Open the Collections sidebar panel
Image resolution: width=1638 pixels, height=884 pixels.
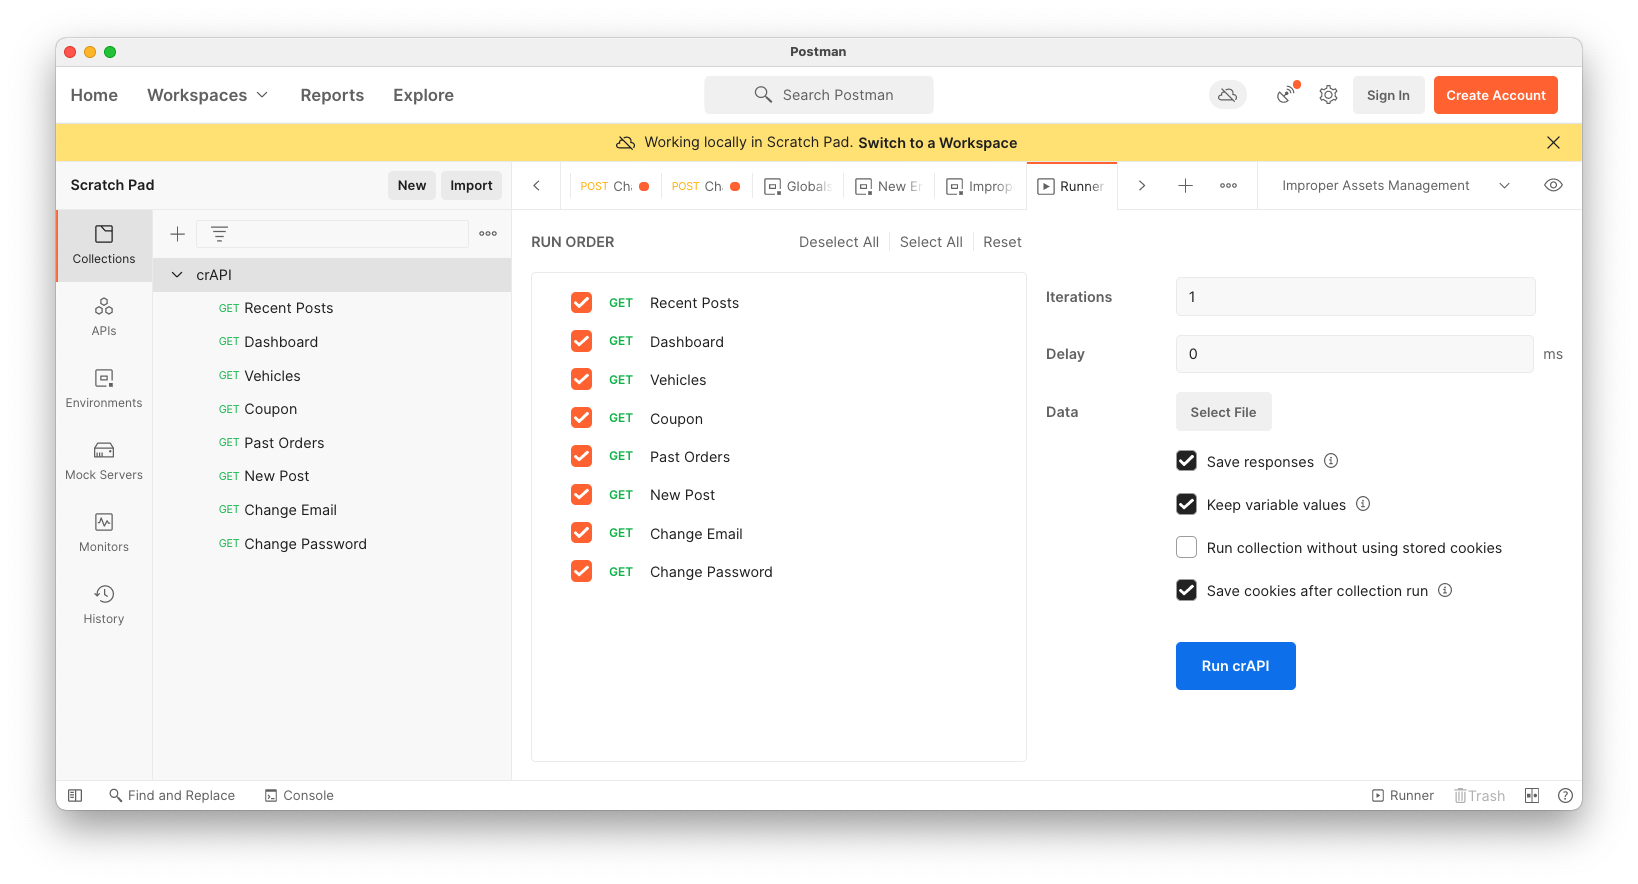pyautogui.click(x=104, y=245)
